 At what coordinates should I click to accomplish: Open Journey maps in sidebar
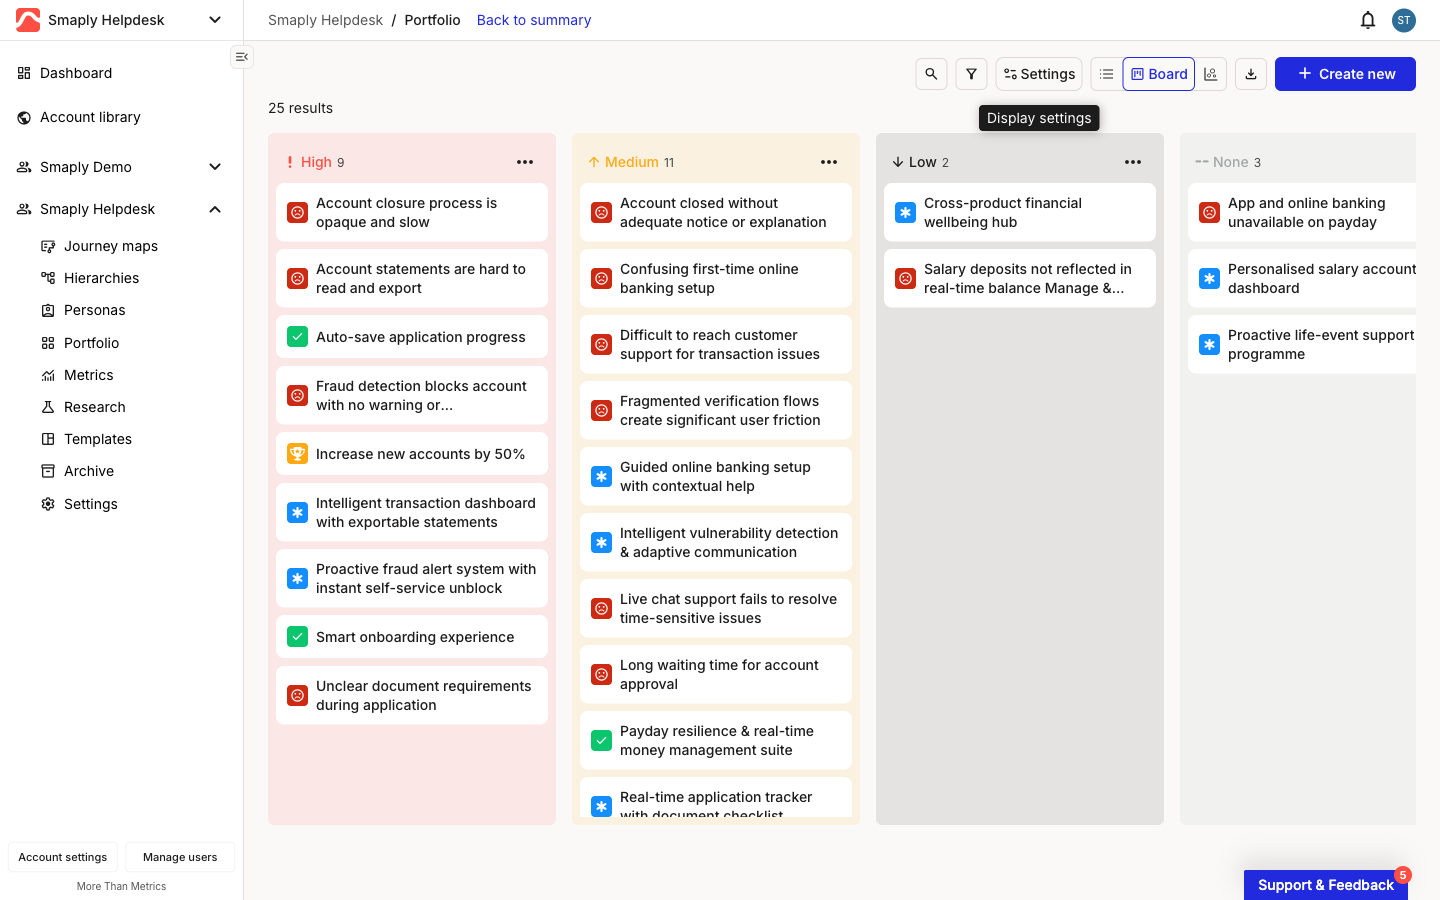(x=111, y=246)
